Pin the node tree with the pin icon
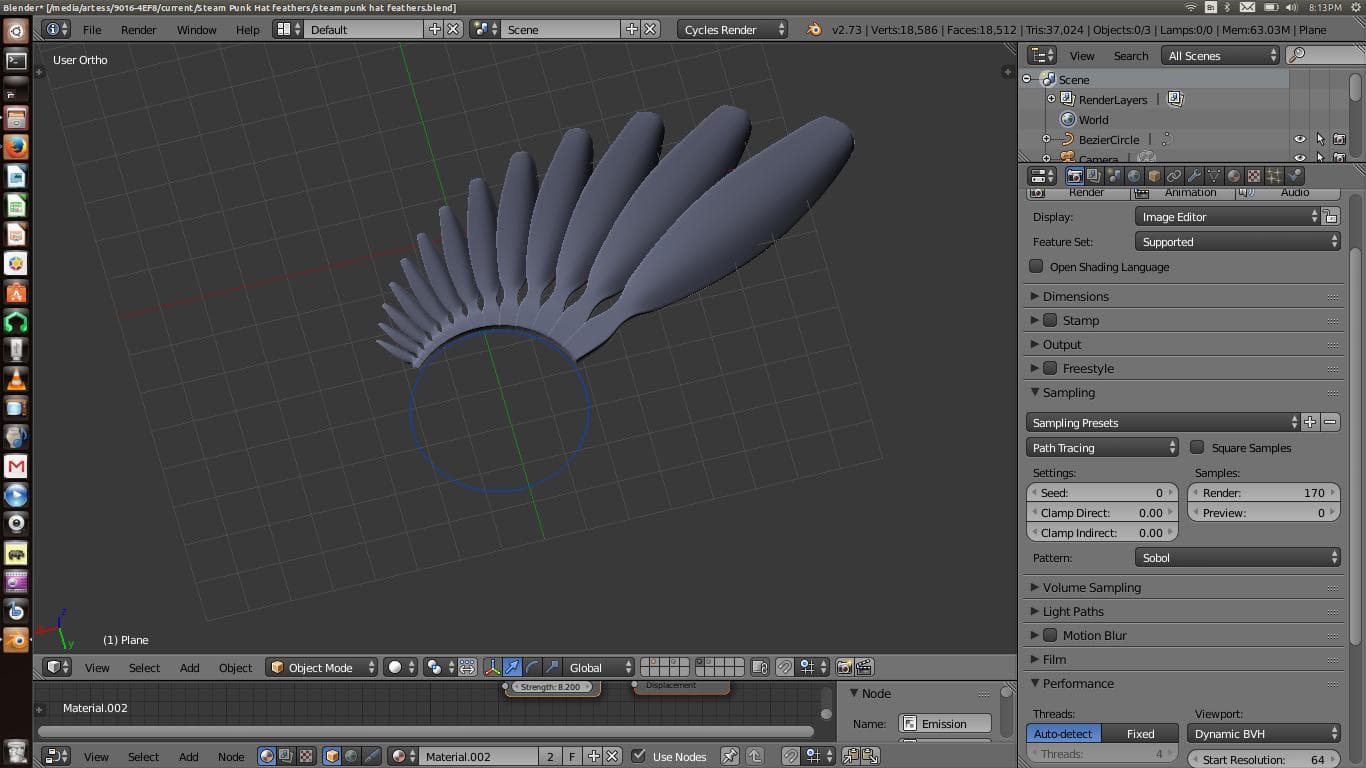Viewport: 1366px width, 768px height. [x=730, y=757]
